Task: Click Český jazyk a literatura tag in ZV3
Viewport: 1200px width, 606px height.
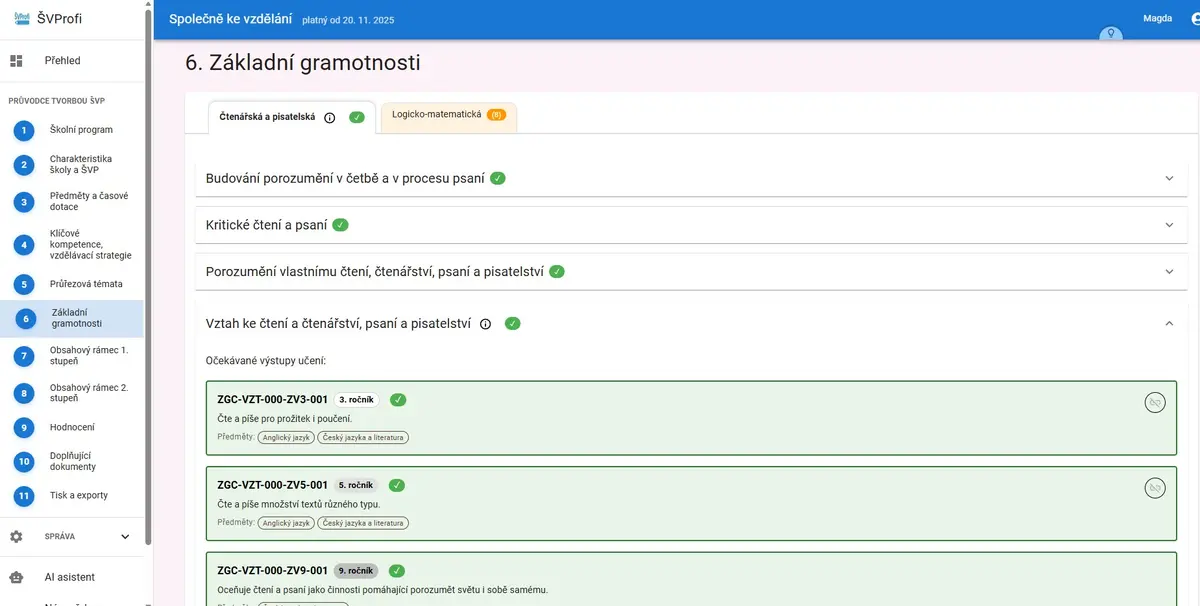Action: (x=363, y=437)
